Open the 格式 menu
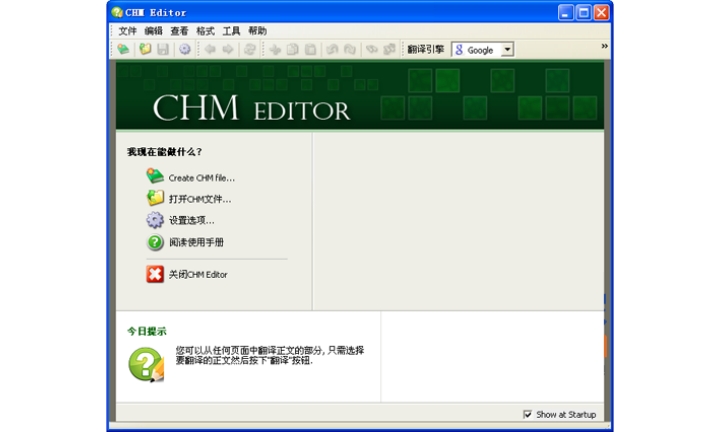 205,31
